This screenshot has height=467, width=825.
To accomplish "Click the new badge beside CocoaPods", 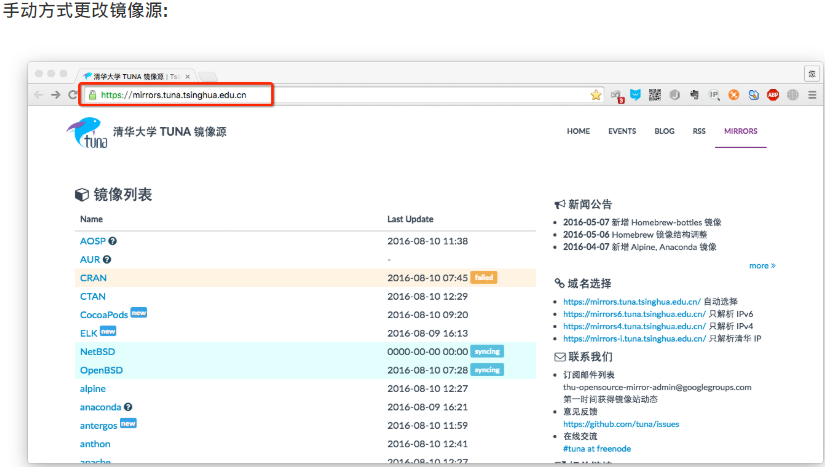I will click(138, 312).
